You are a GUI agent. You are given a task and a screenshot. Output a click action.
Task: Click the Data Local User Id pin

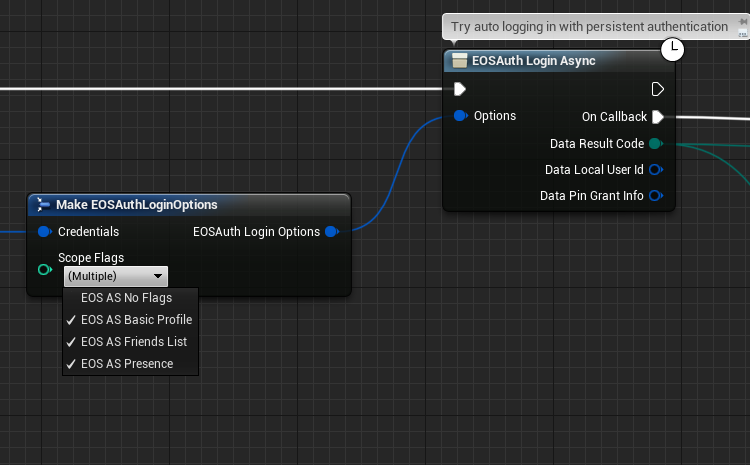pos(655,170)
